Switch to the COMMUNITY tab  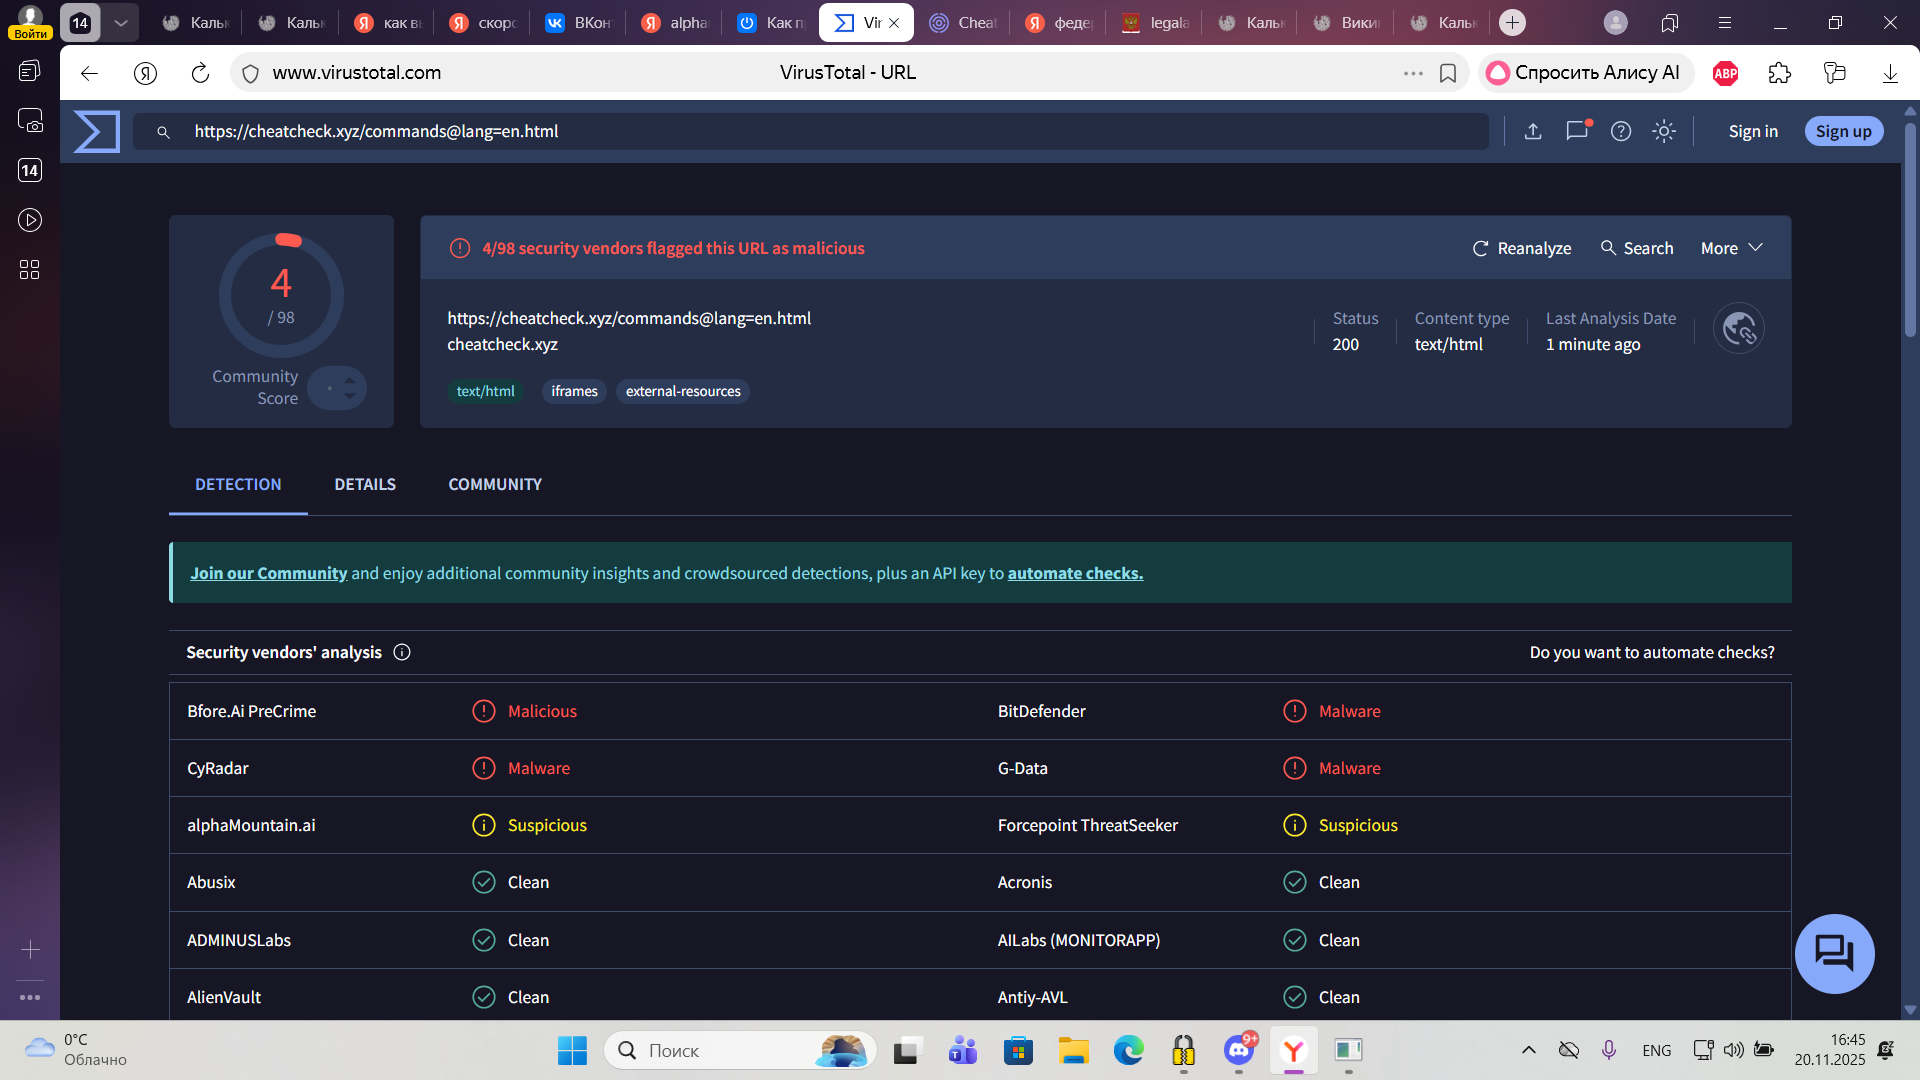pyautogui.click(x=495, y=484)
